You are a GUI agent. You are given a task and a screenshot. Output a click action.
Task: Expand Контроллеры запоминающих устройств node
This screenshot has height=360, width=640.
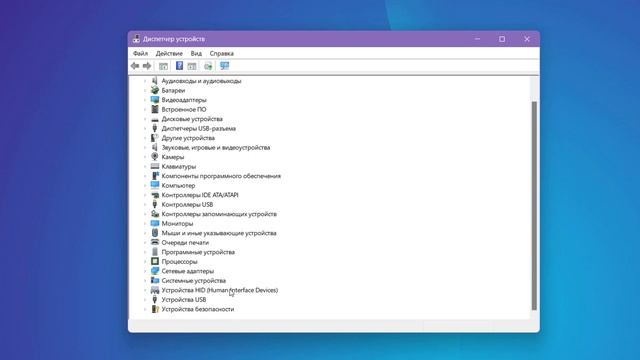[145, 214]
